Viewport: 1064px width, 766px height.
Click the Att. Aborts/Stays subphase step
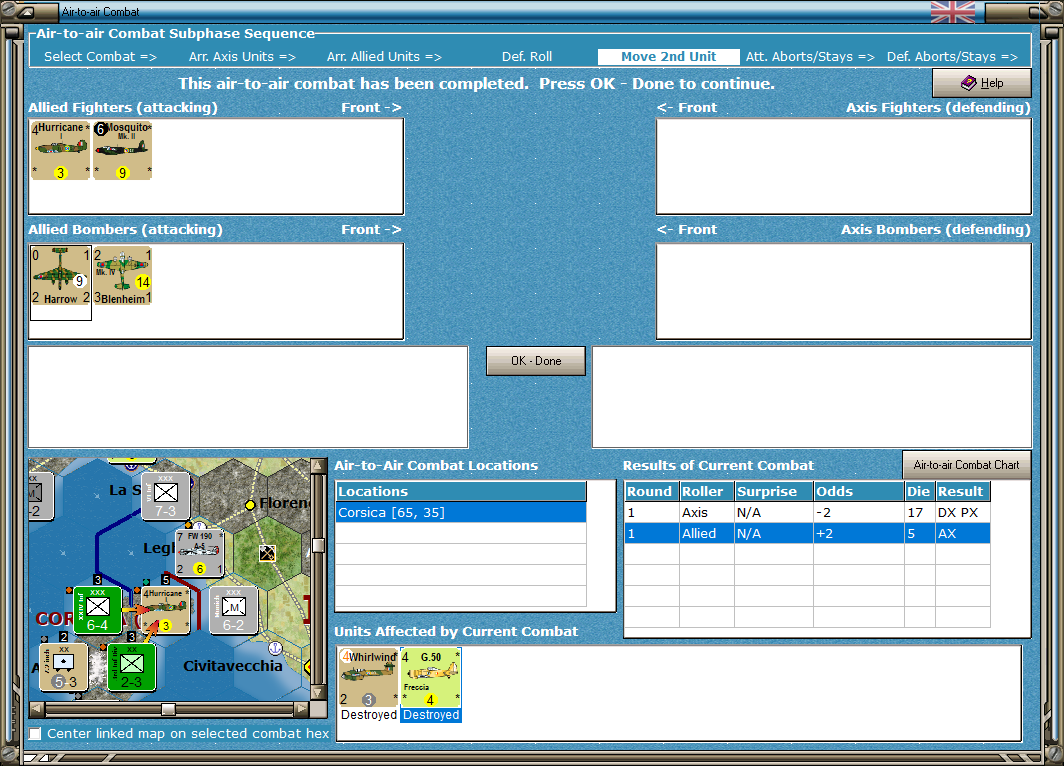[x=810, y=57]
